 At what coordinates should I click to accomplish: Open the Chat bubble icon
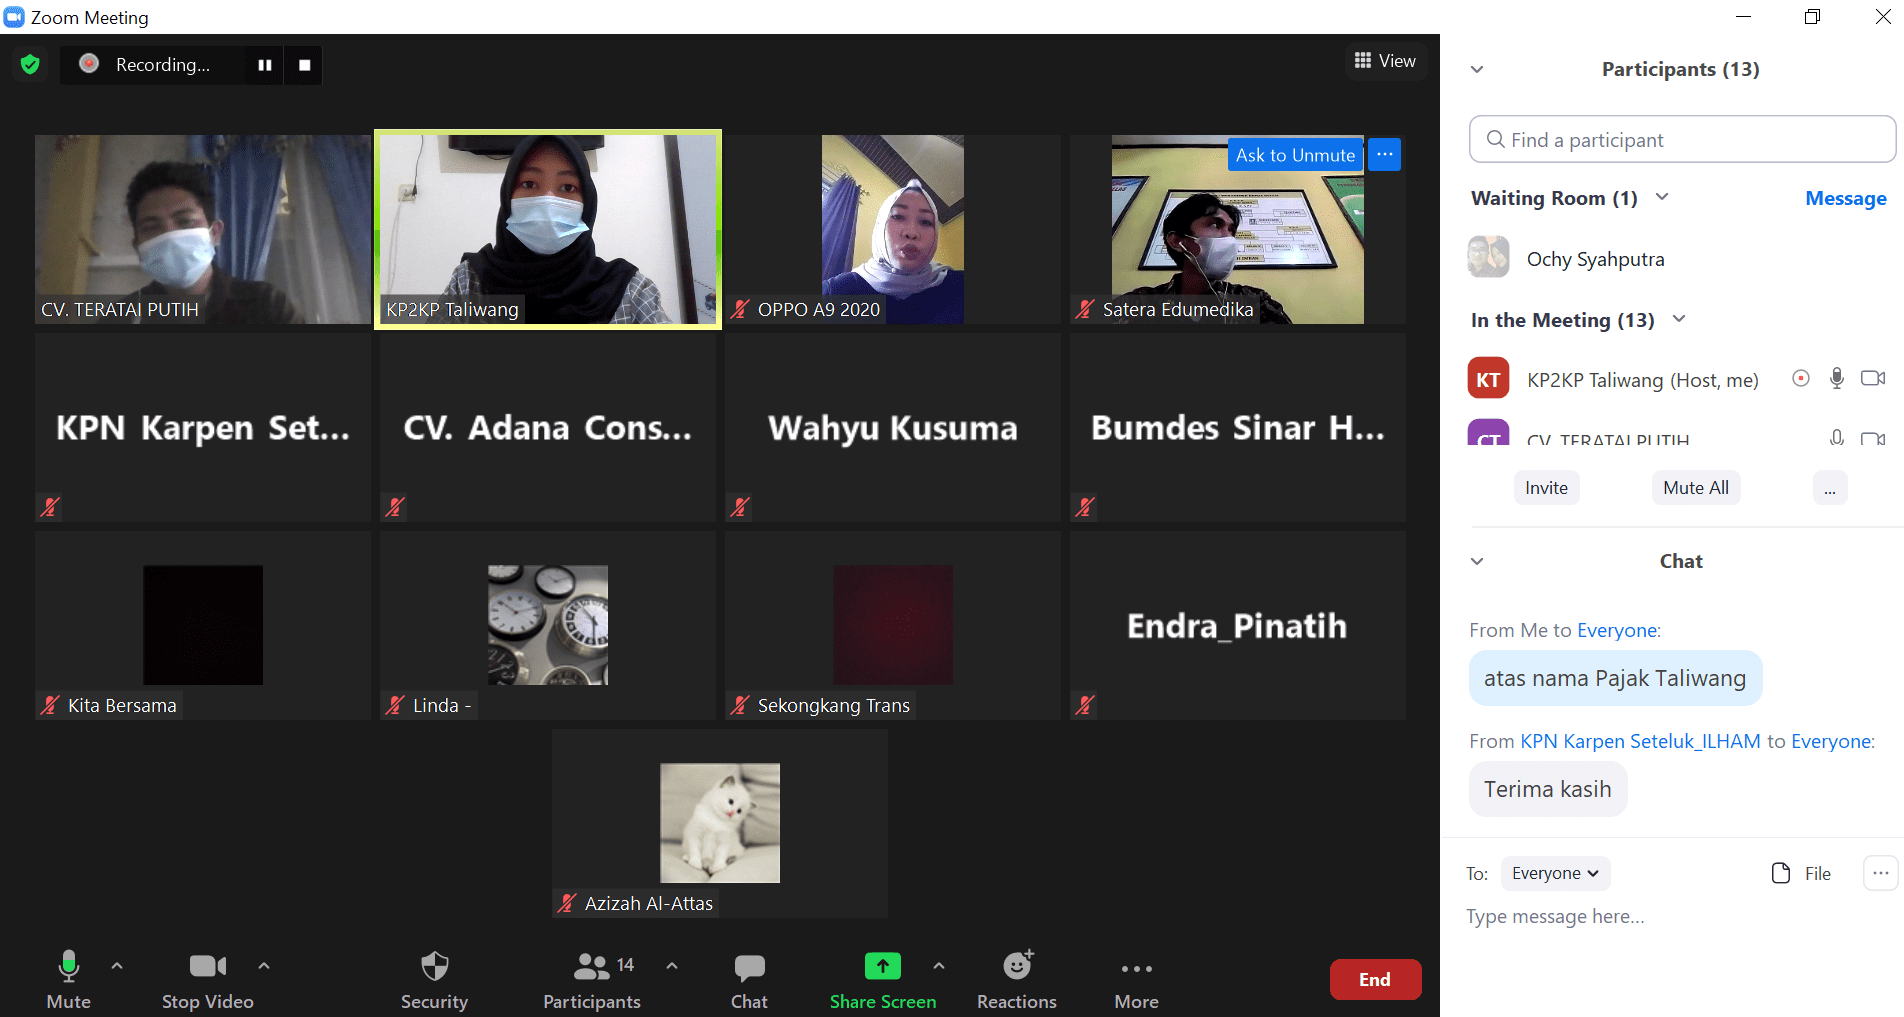pyautogui.click(x=749, y=967)
